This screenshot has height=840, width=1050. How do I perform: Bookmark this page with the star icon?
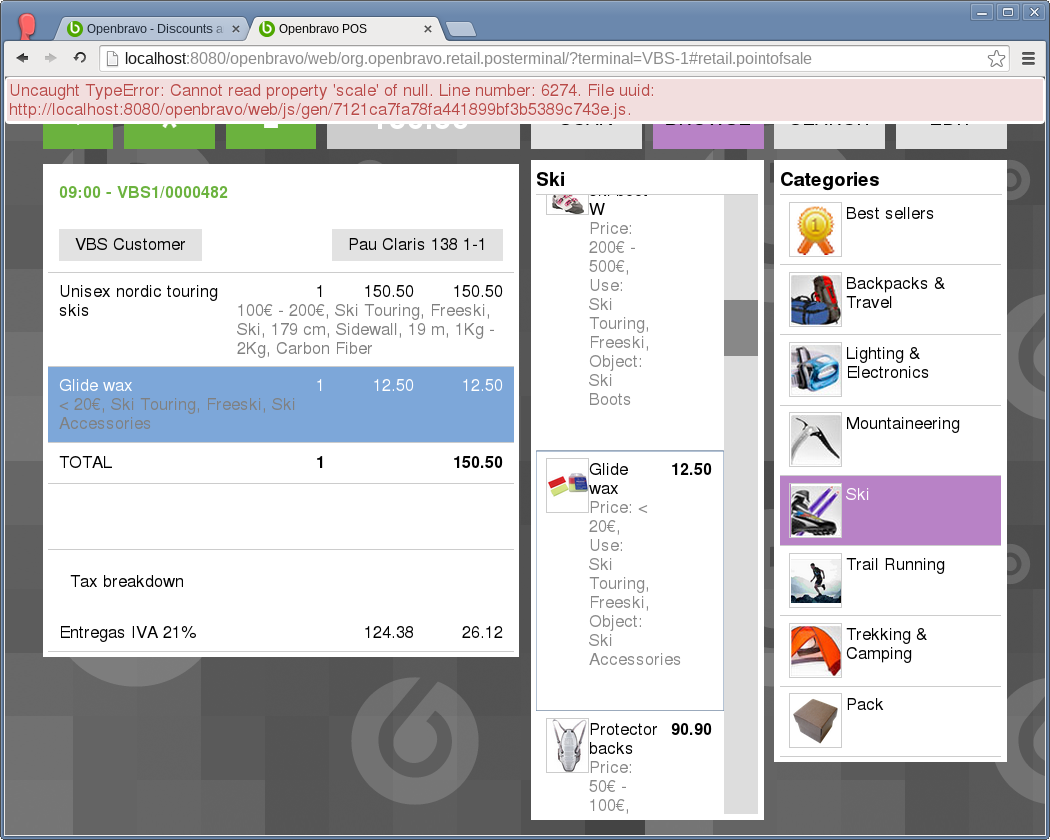(x=996, y=59)
